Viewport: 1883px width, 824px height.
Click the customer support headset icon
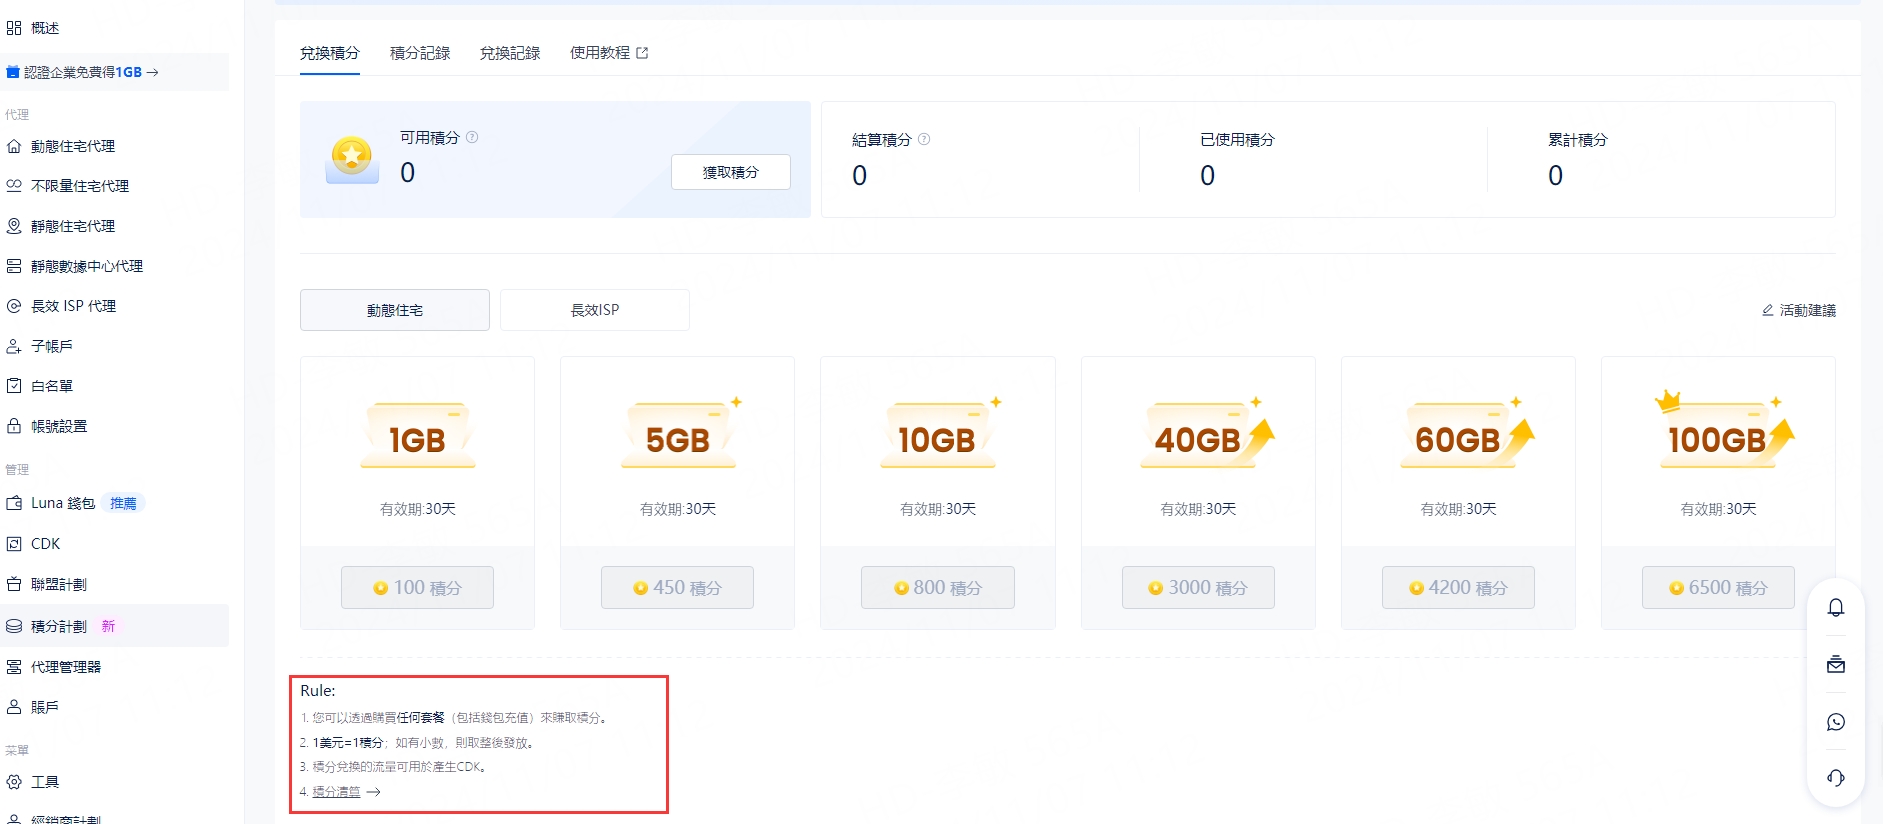point(1835,778)
